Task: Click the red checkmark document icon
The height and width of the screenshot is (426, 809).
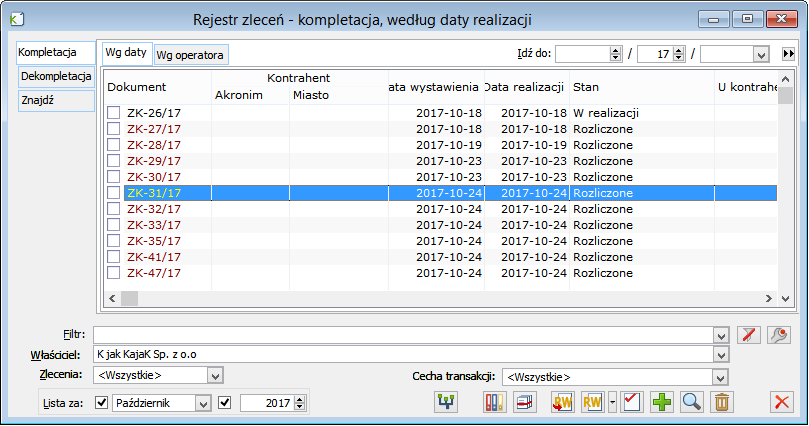Action: pyautogui.click(x=632, y=402)
